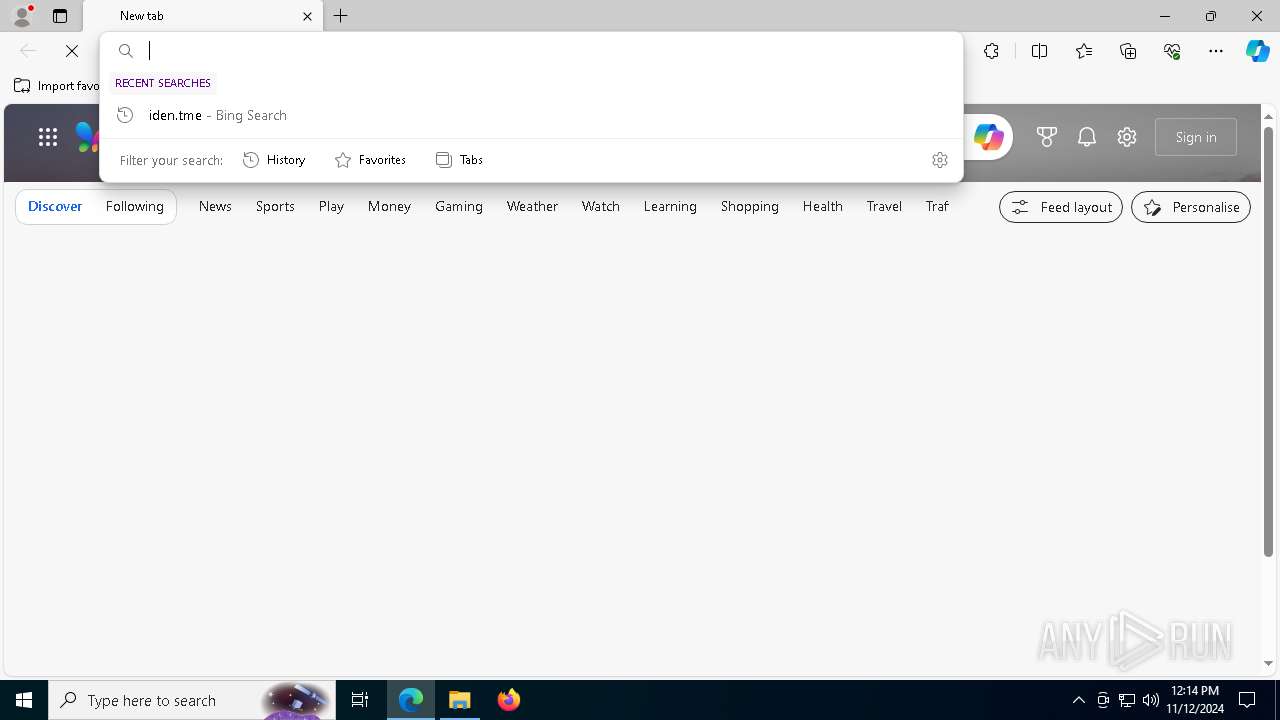Filter search by History

point(274,160)
